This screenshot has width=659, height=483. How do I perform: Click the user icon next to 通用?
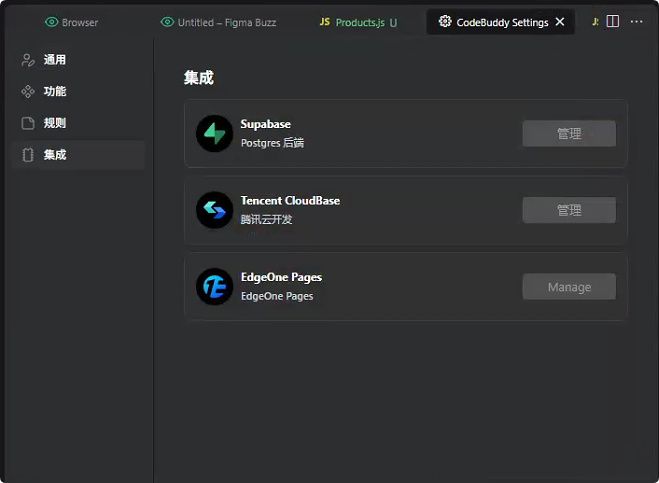pos(28,60)
